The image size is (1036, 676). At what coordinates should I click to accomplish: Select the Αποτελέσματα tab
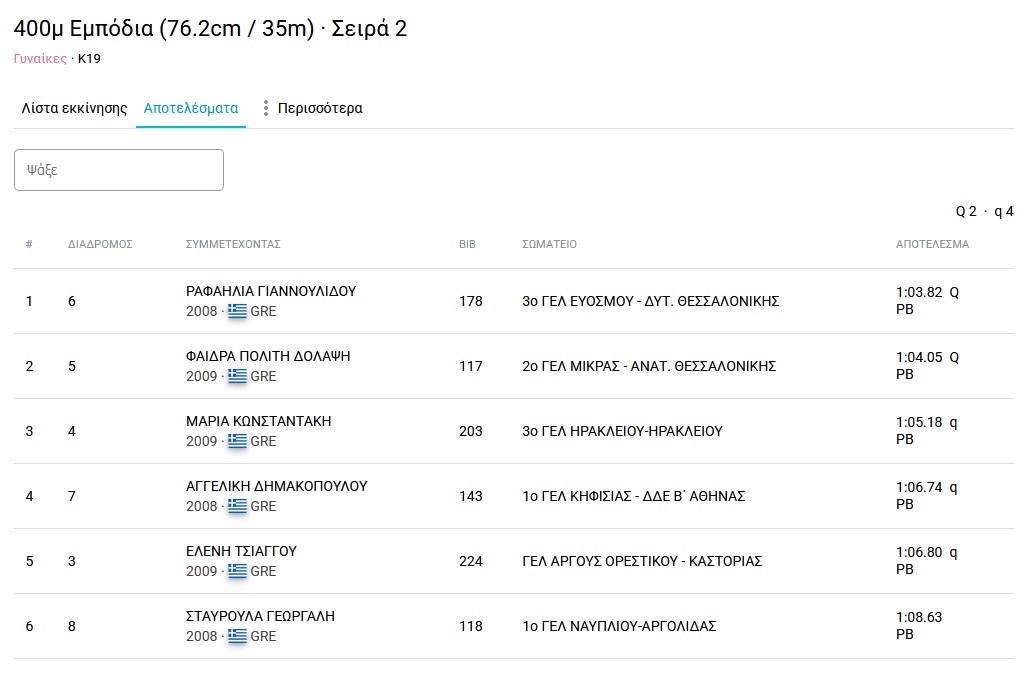point(191,108)
